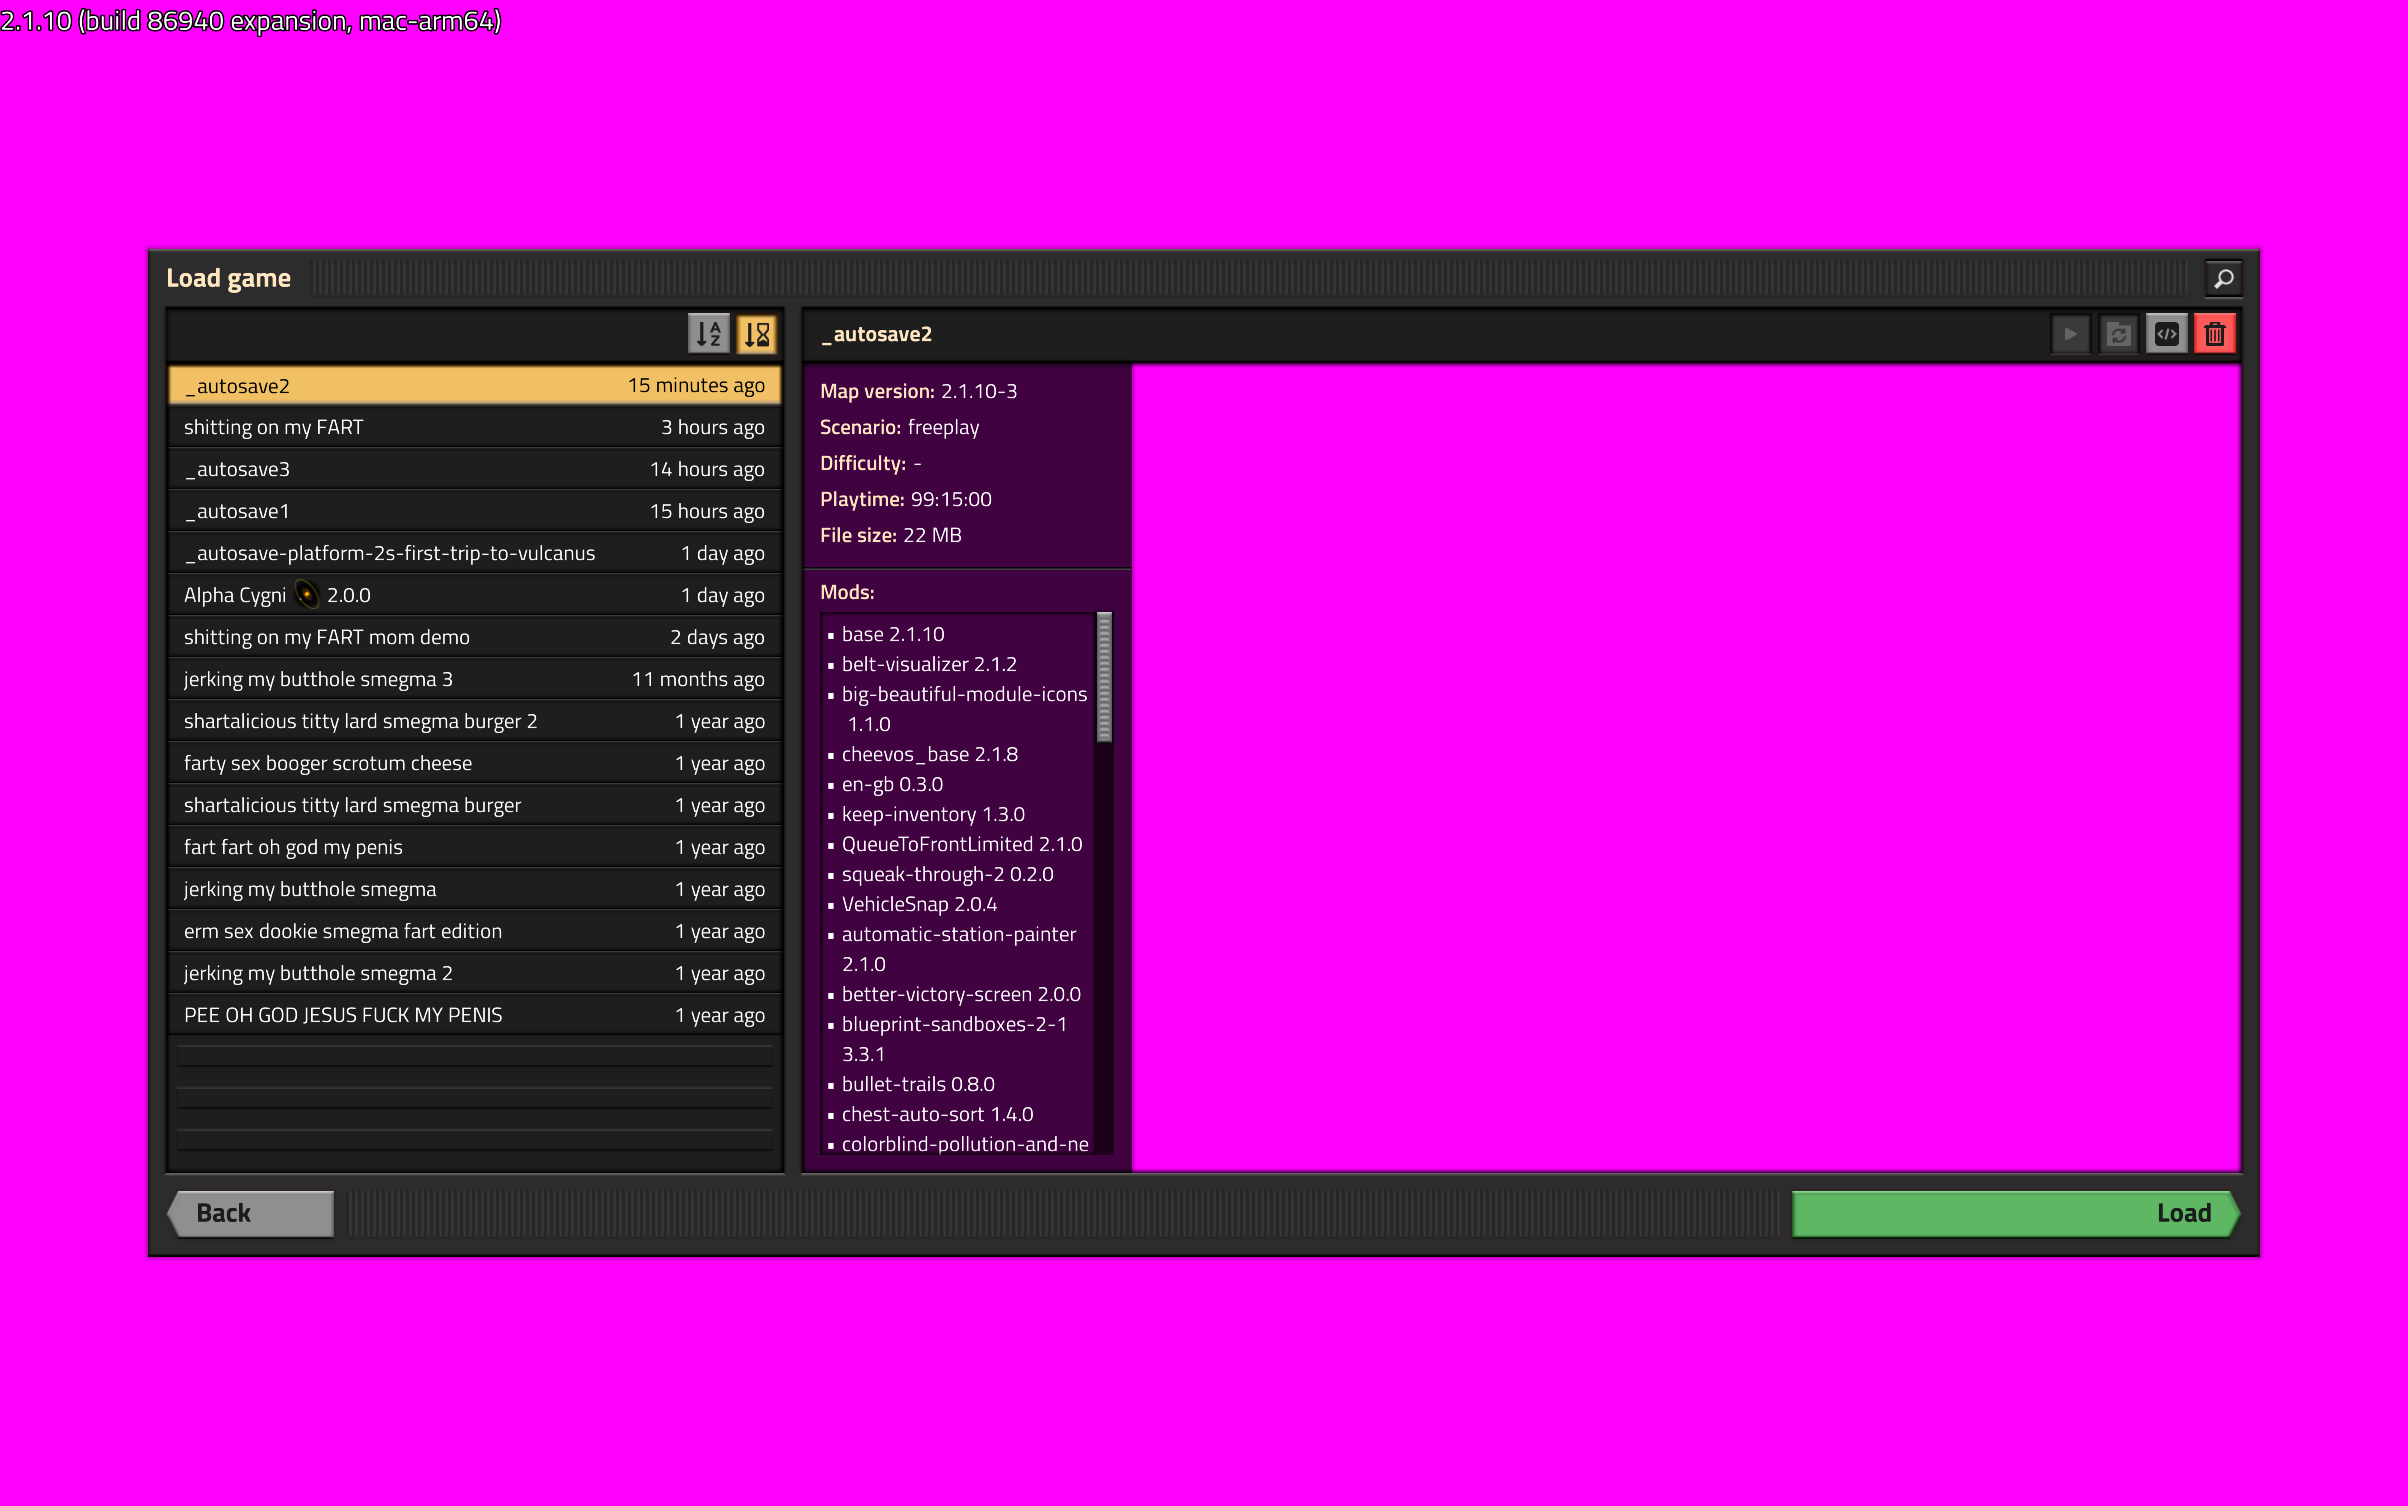Delete save with red trash icon
This screenshot has width=2408, height=1506.
[x=2214, y=334]
